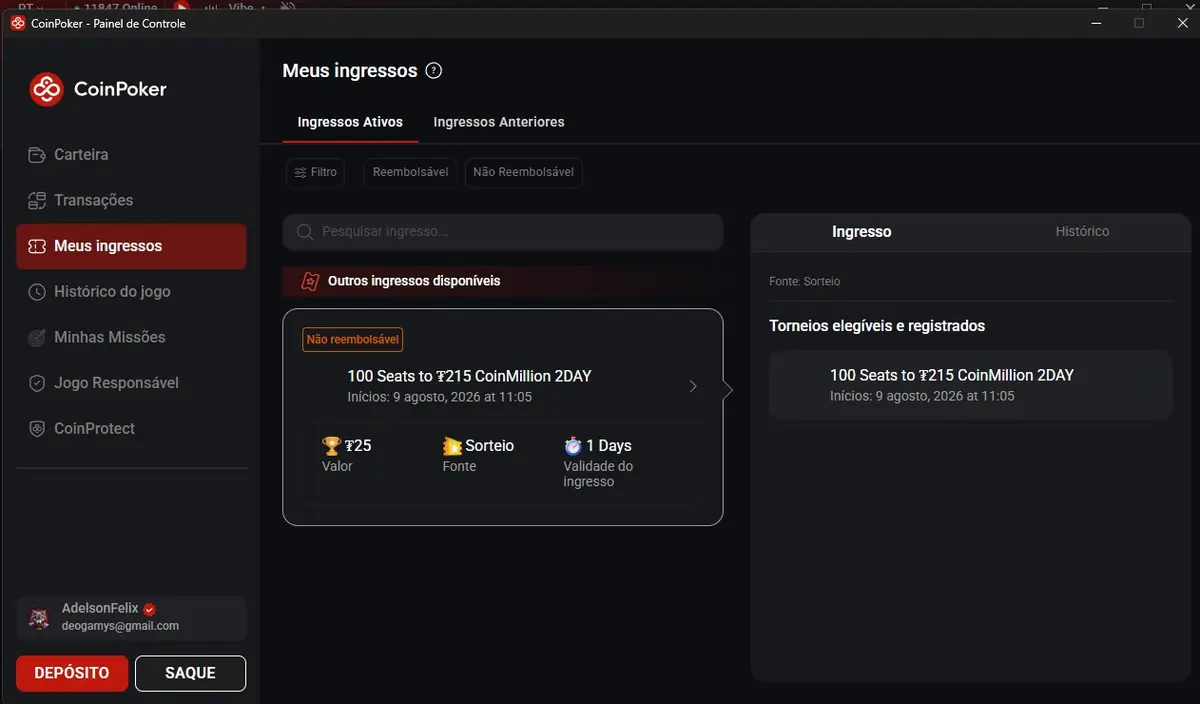1200x704 pixels.
Task: Click the trophy icon next to ₮25
Action: point(332,446)
